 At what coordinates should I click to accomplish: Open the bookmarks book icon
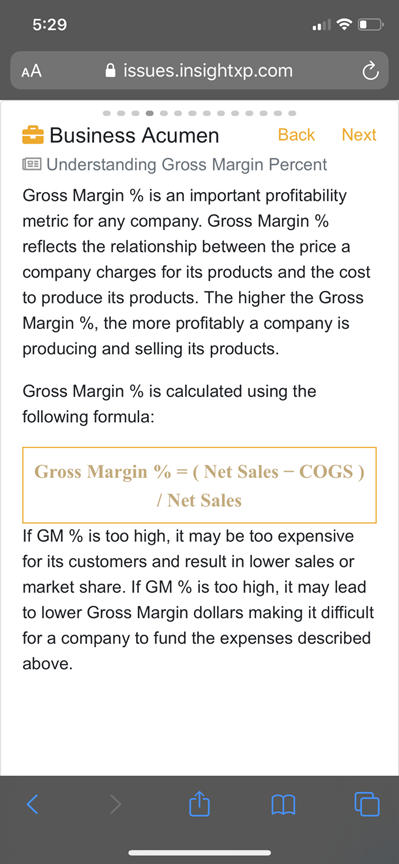[284, 805]
